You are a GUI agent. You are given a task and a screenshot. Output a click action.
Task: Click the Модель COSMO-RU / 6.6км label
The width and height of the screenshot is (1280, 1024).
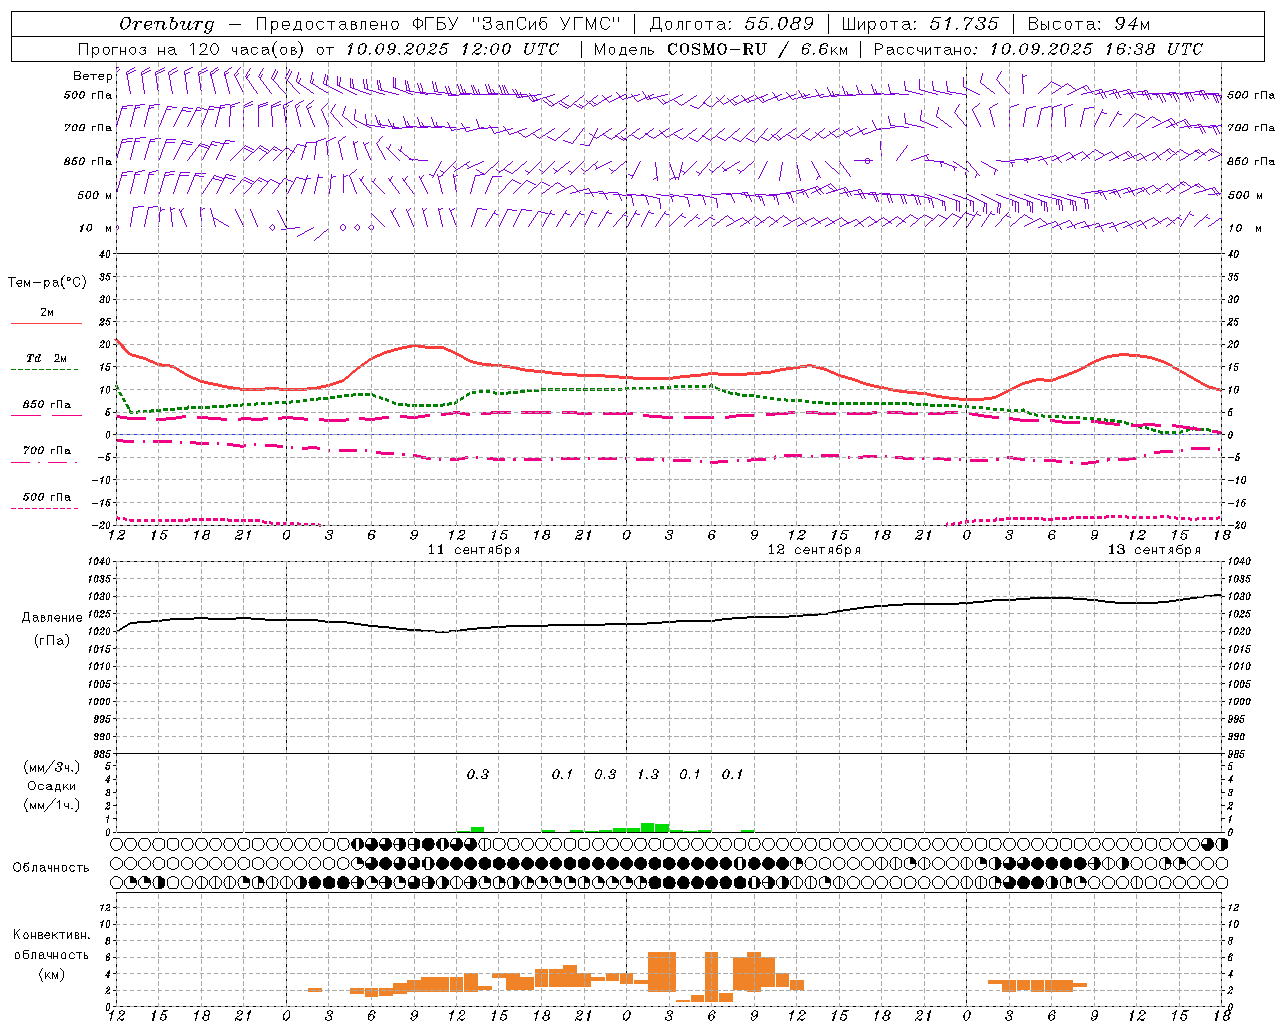720,49
